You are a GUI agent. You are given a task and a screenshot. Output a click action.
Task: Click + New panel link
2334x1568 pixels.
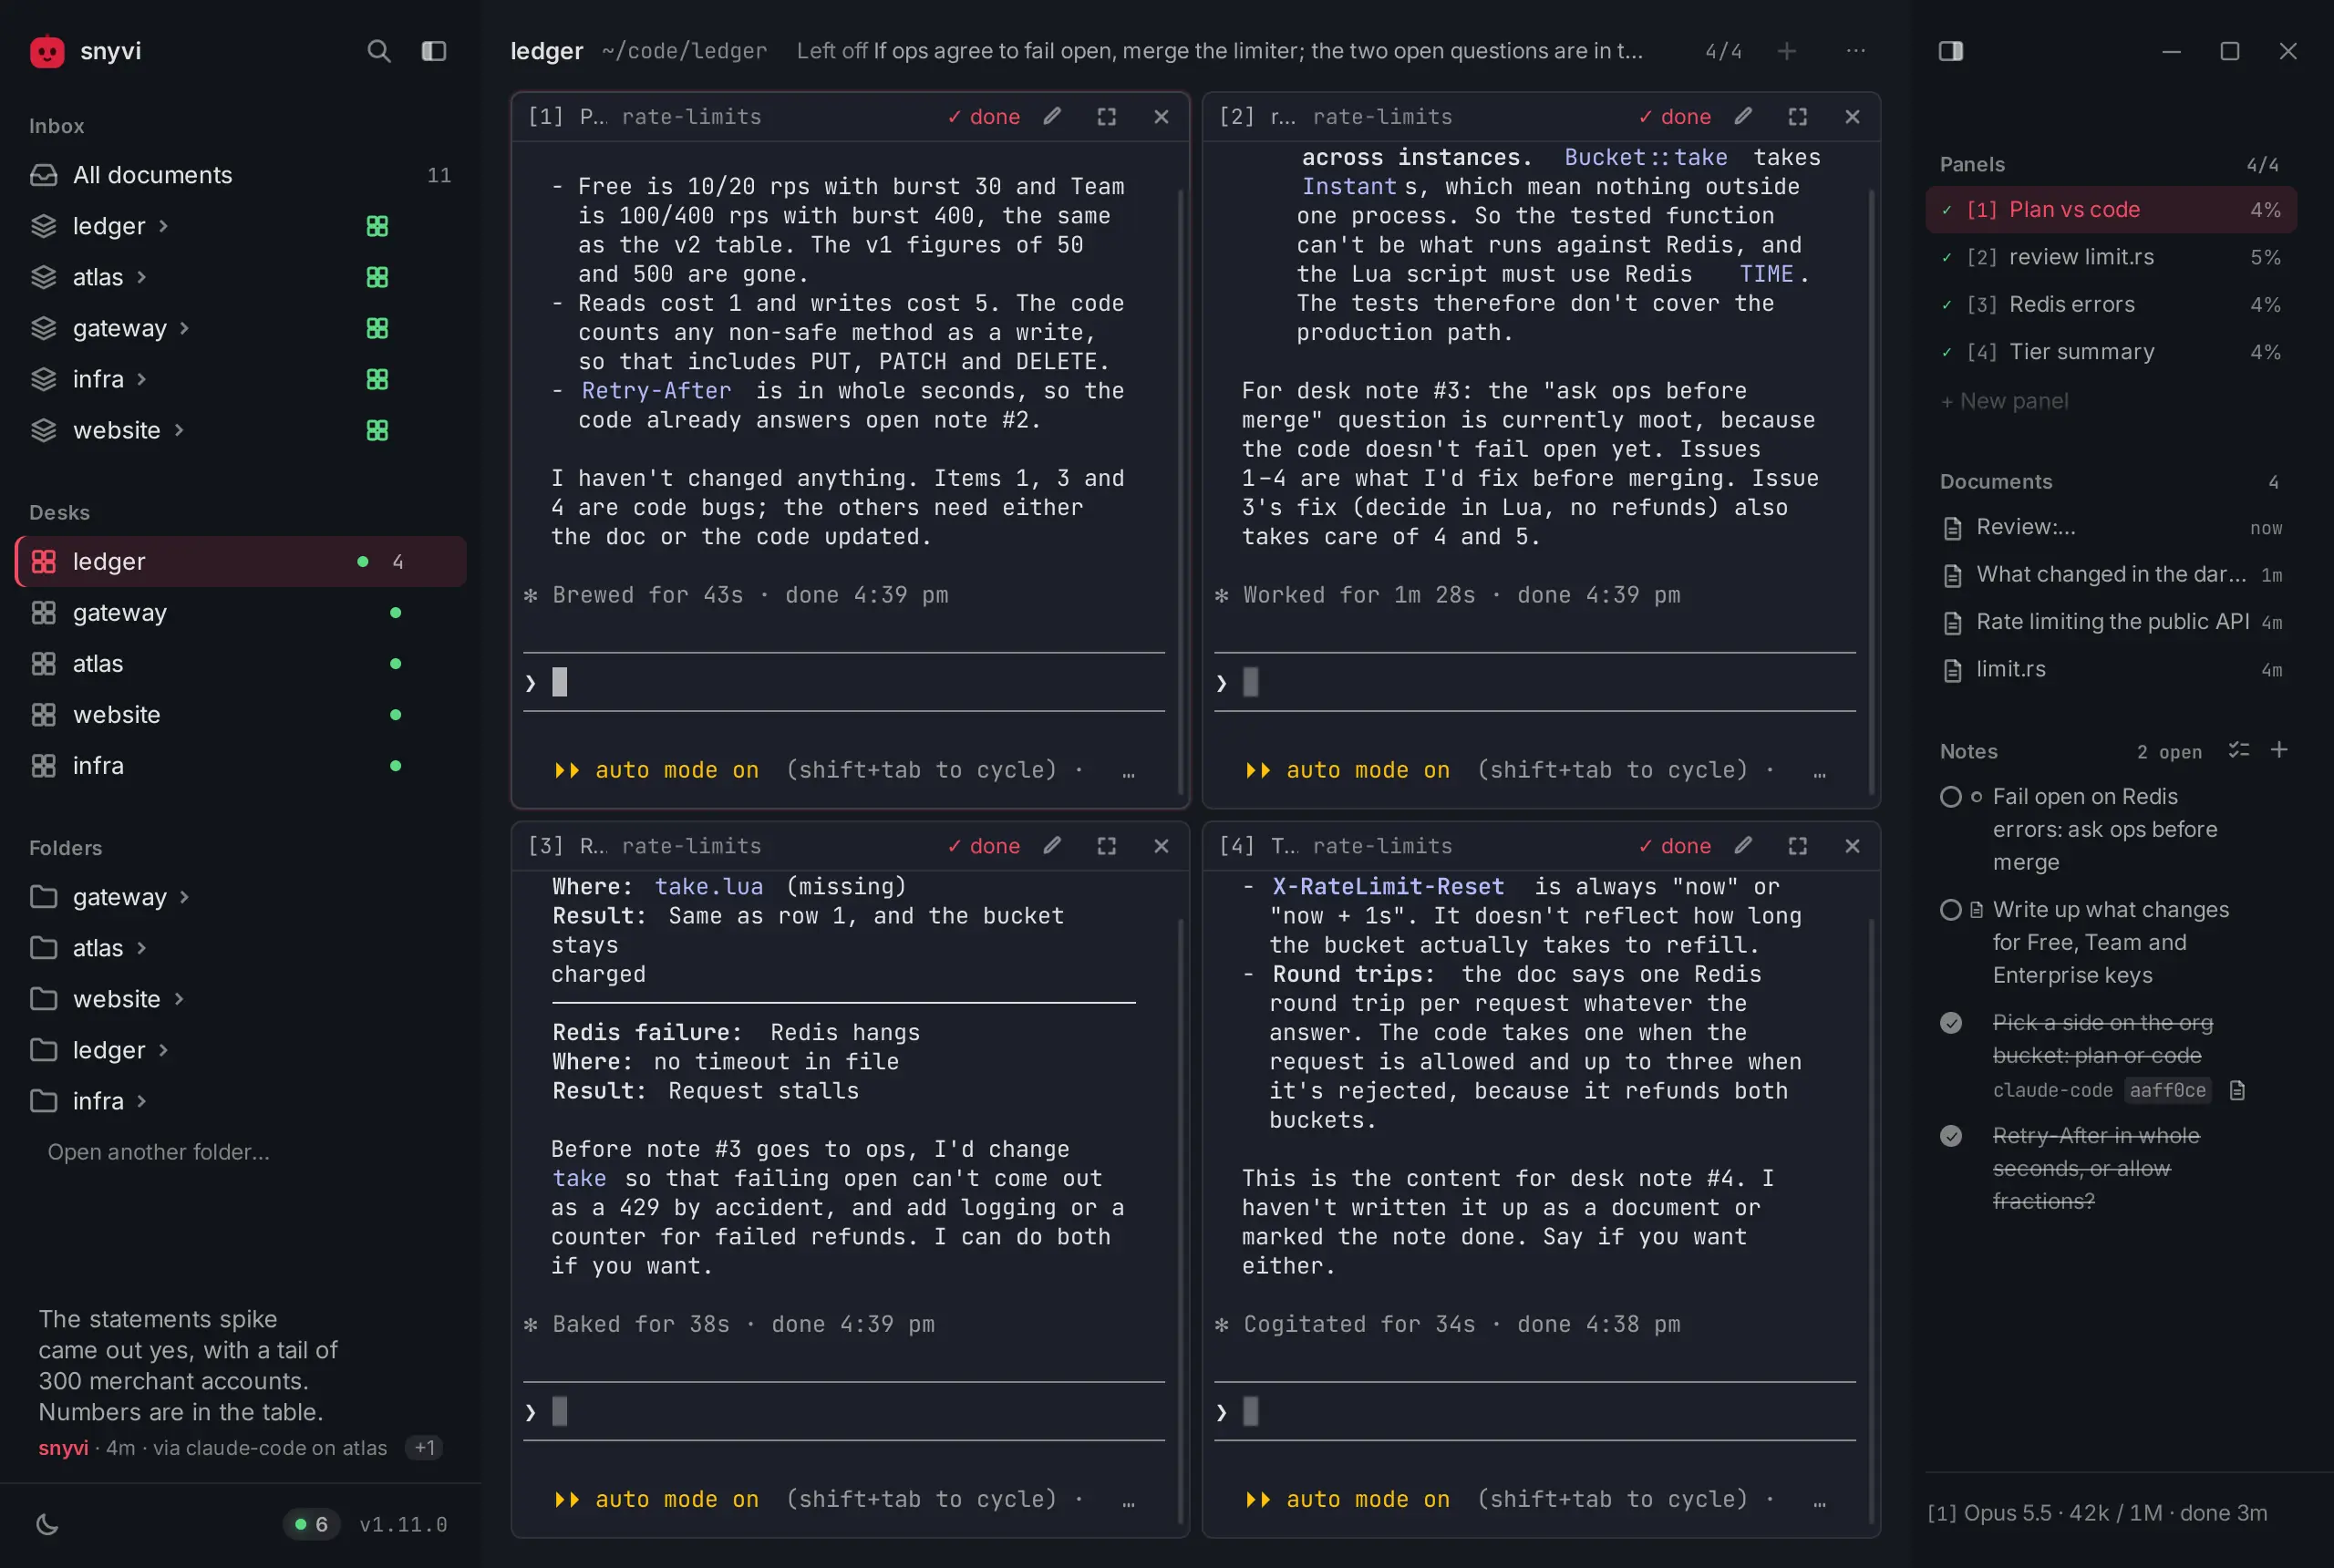tap(2004, 401)
